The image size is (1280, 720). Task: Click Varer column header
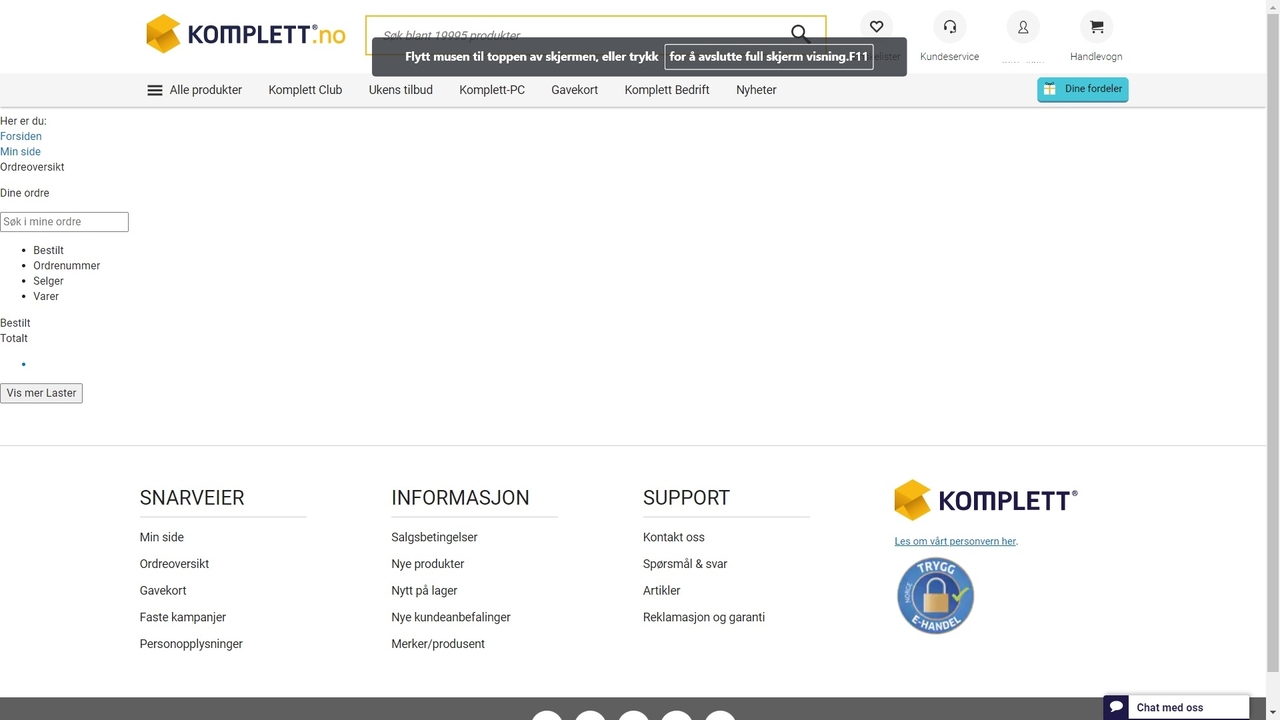[46, 296]
